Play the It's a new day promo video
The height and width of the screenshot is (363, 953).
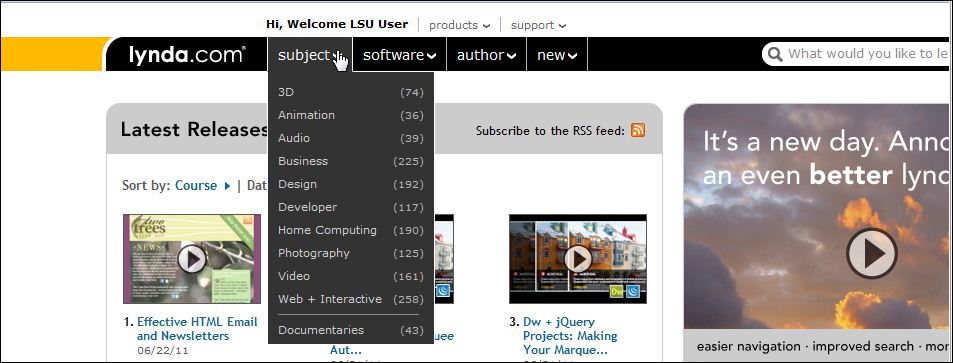pos(872,254)
